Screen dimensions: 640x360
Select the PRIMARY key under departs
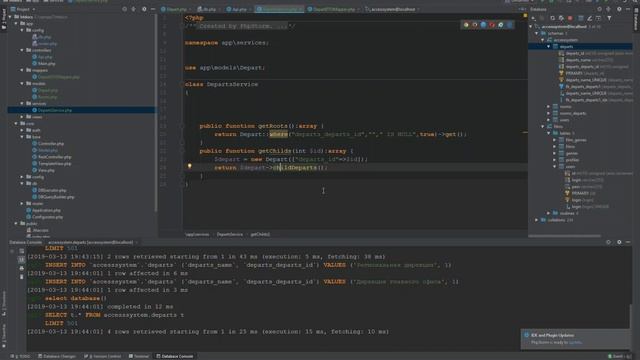tap(574, 73)
